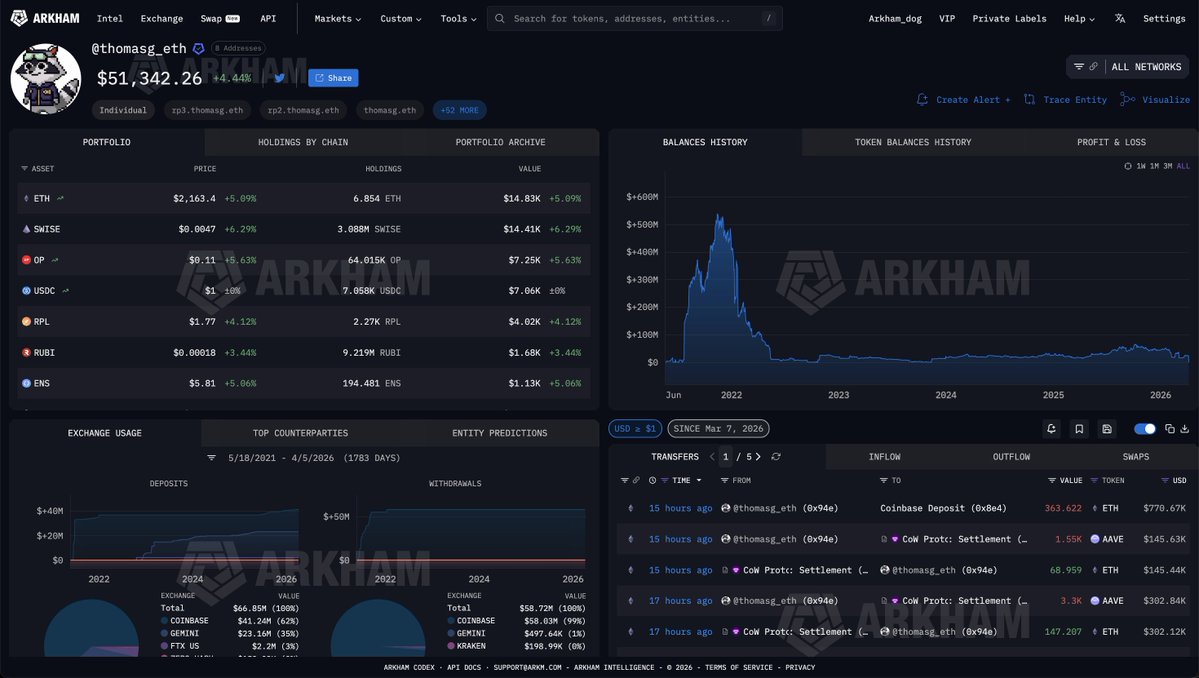Go to next transfers page arrow

(759, 456)
